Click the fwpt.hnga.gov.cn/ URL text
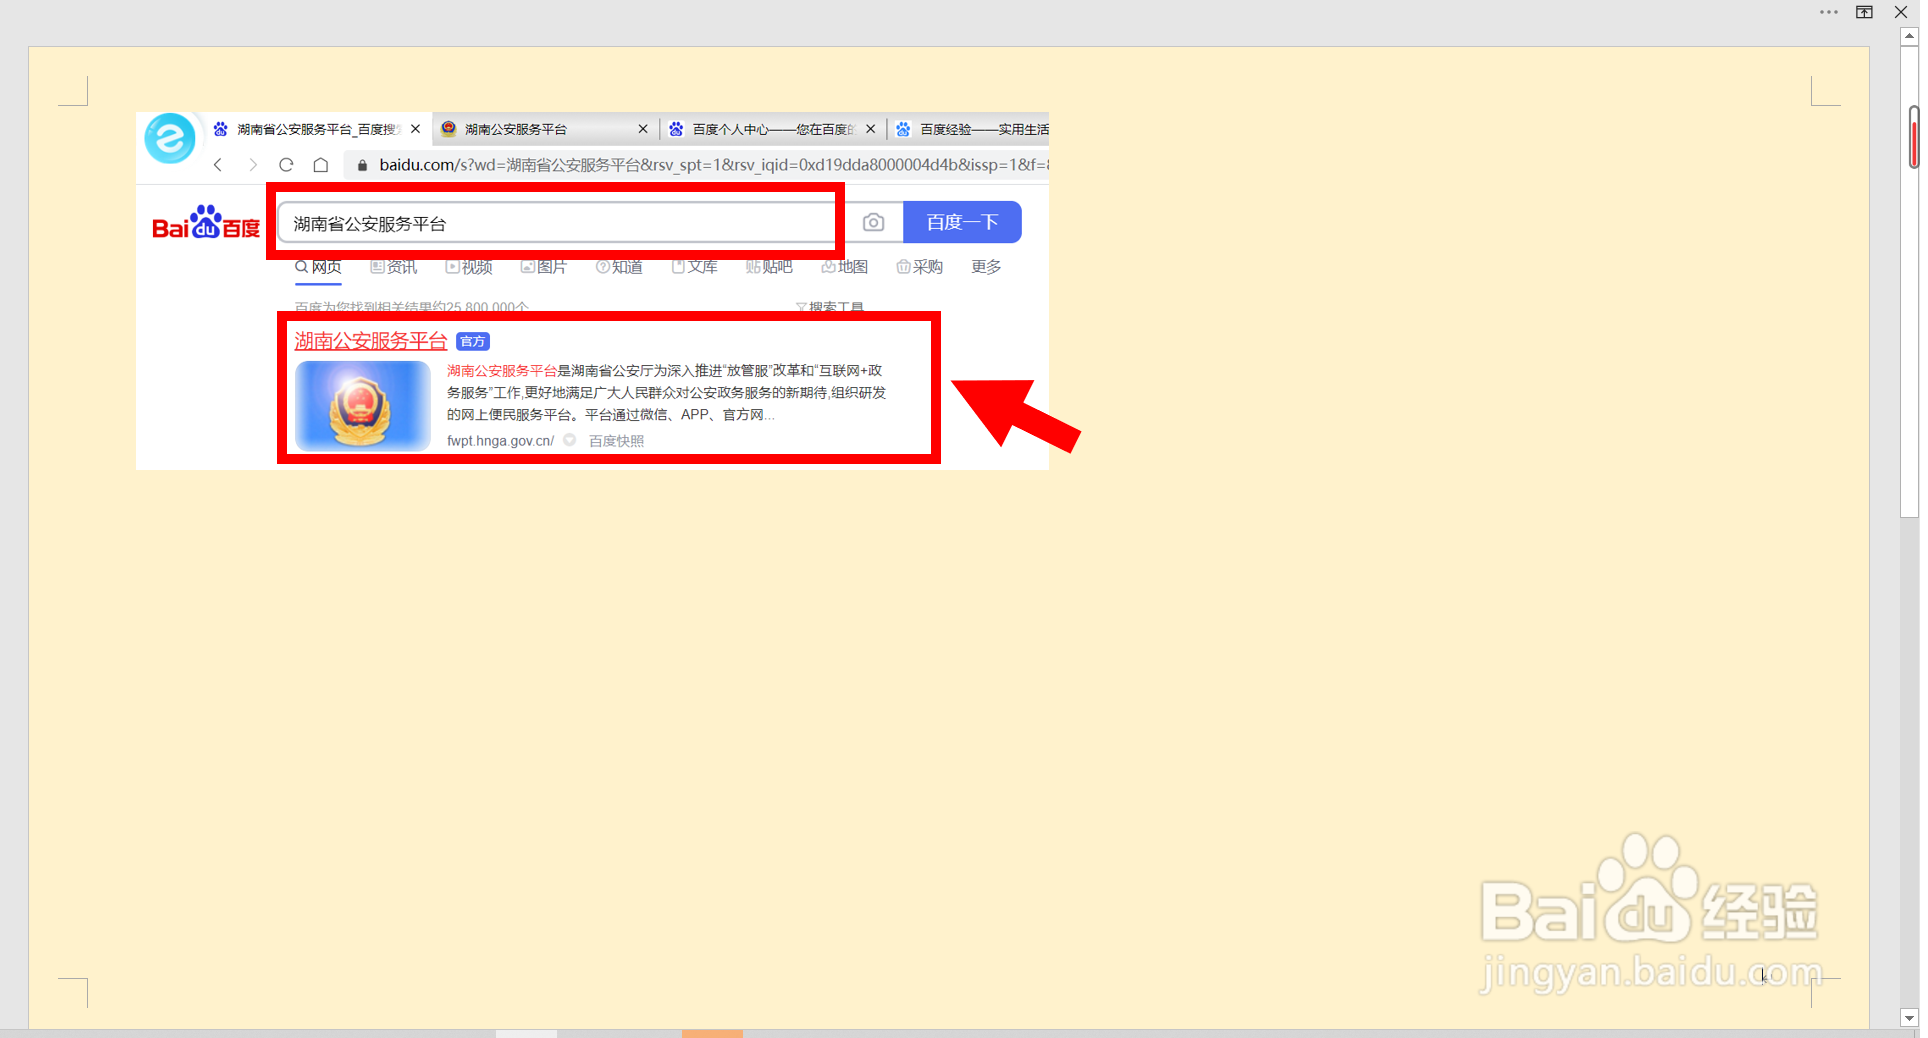The height and width of the screenshot is (1038, 1928). [x=500, y=441]
